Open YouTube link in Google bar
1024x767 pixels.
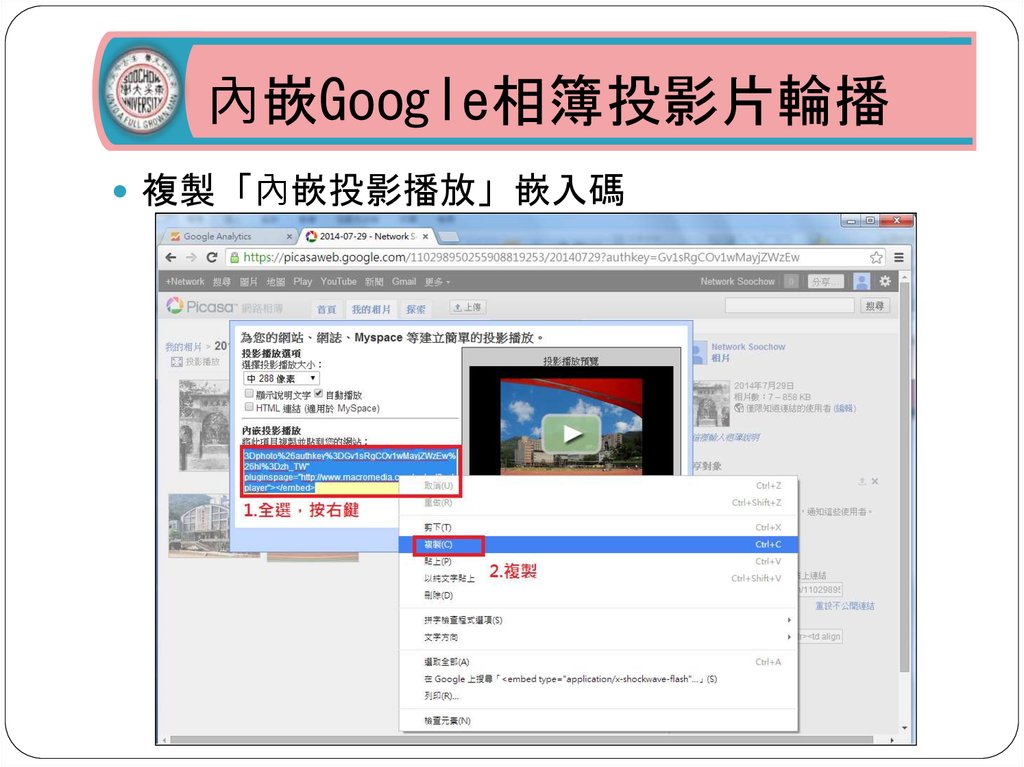point(338,282)
